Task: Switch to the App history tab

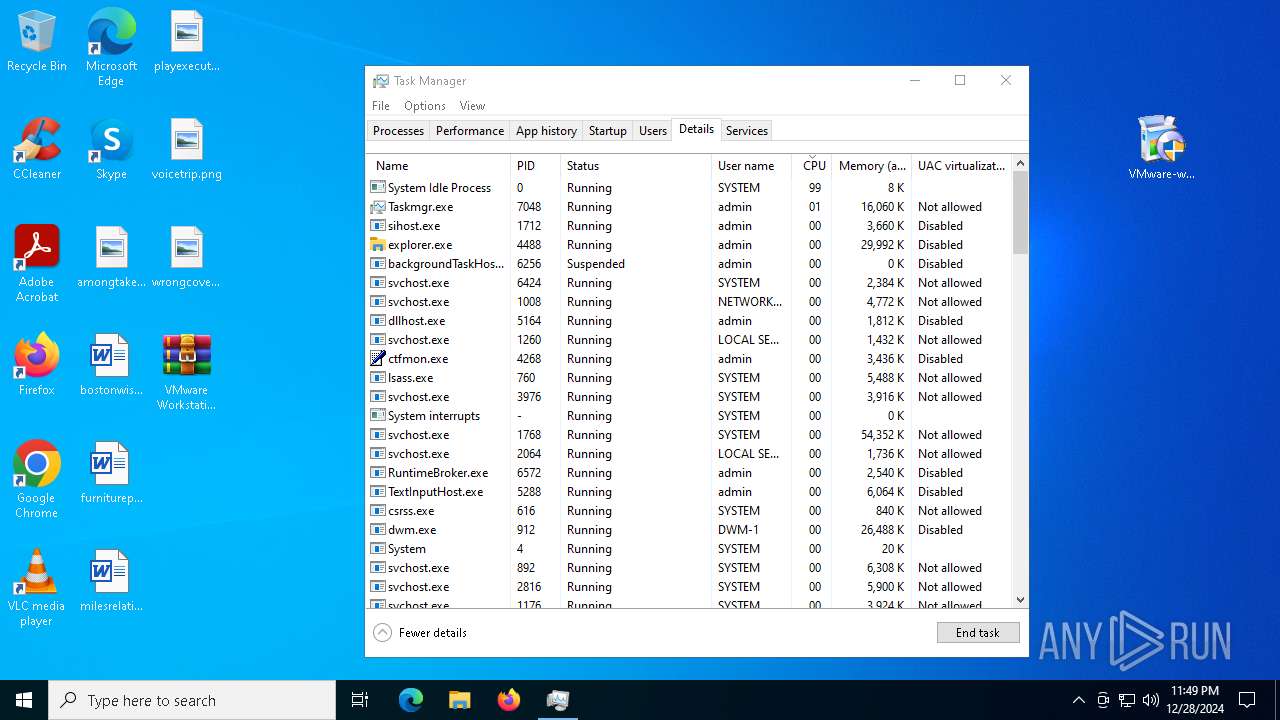Action: [546, 131]
